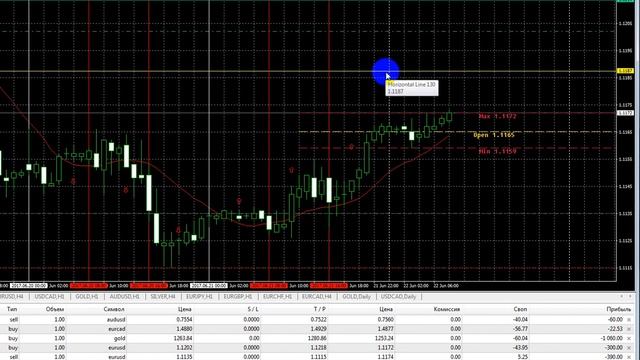Close the gold buy order
Screen dimensions: 640x360
(x=629, y=338)
